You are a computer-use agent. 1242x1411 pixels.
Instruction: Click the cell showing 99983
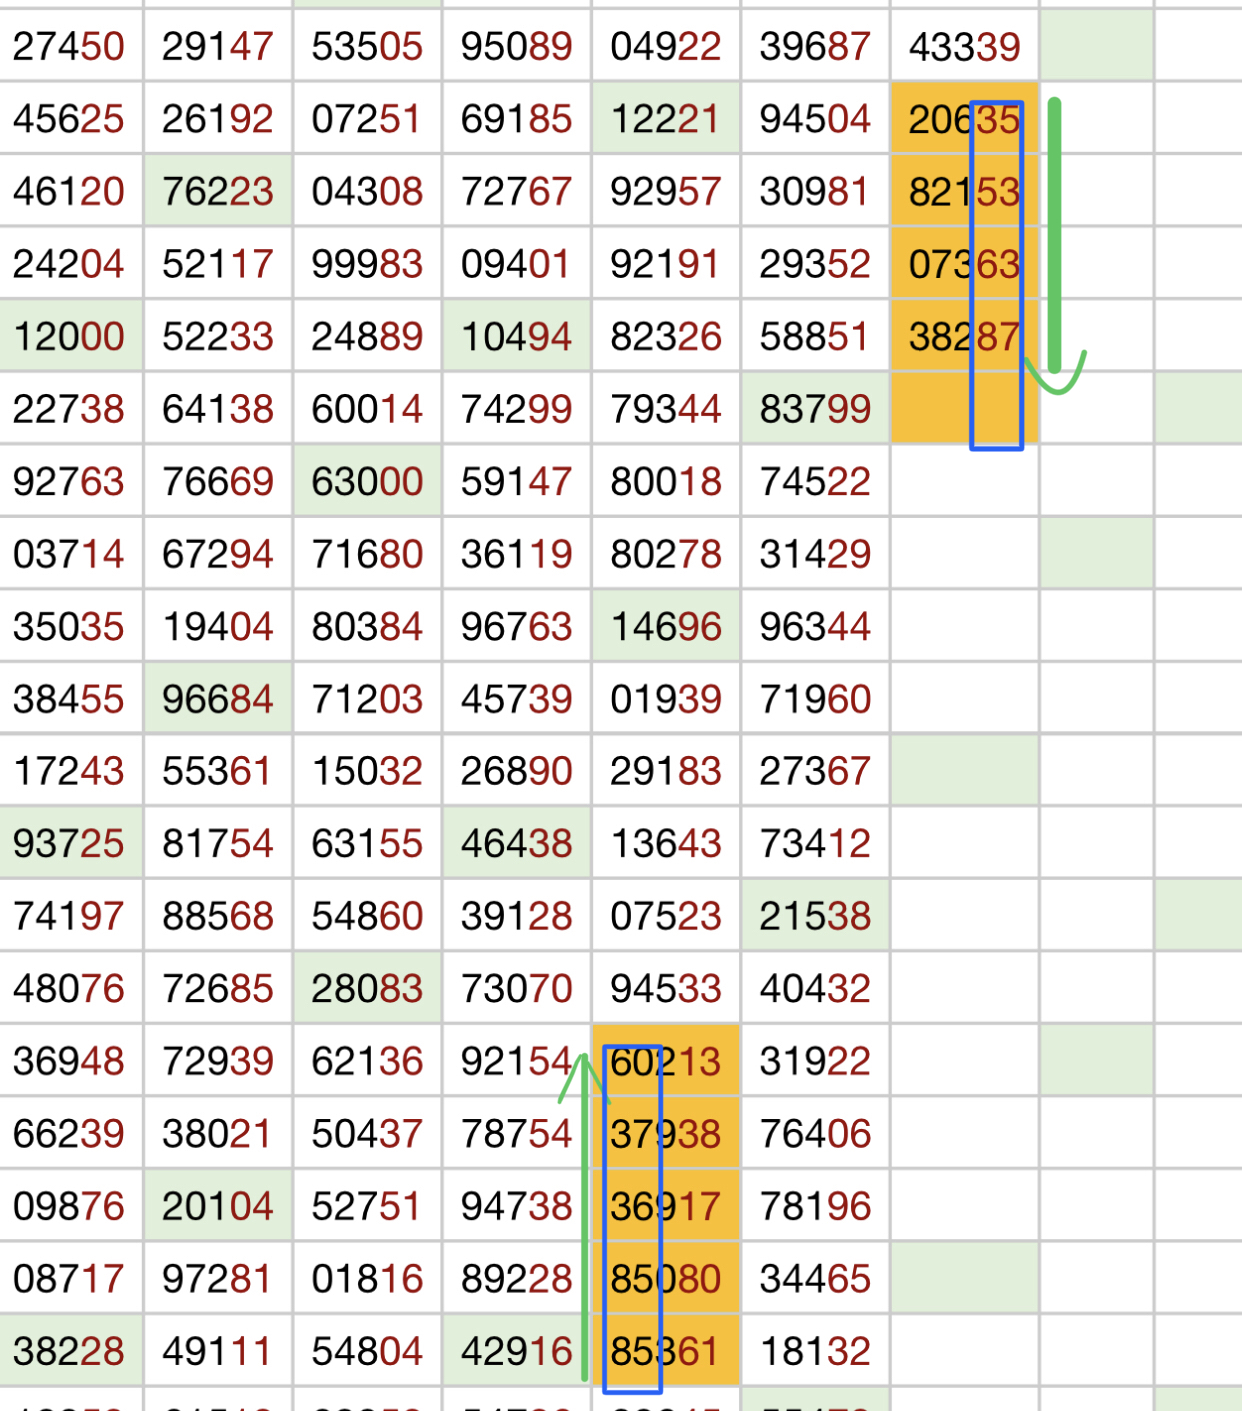click(x=367, y=264)
